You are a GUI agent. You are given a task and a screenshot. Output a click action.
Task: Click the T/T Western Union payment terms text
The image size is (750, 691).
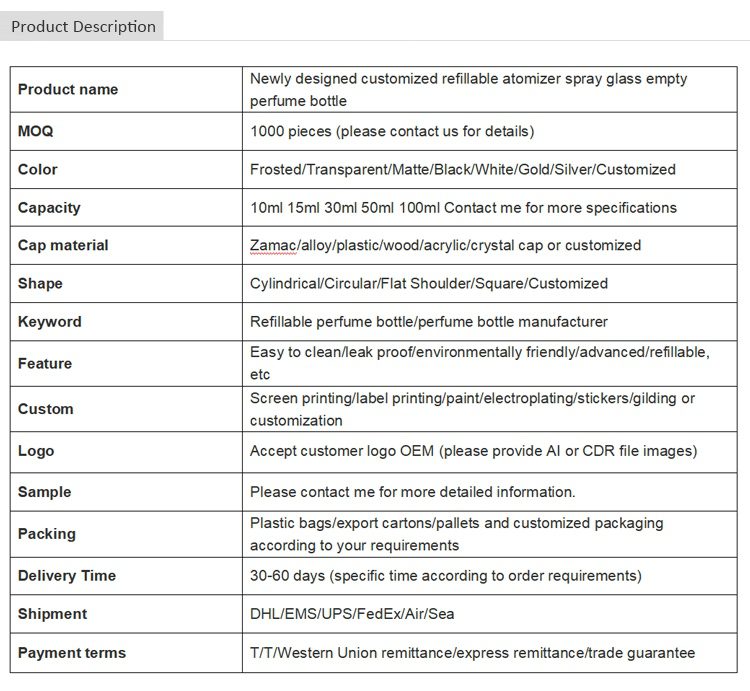click(472, 653)
